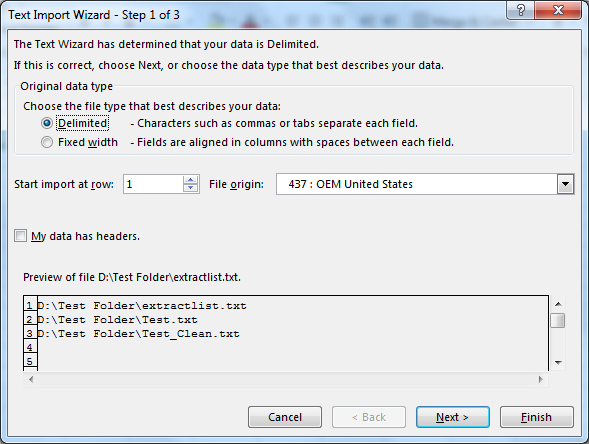Click the preview scroll up arrow
The width and height of the screenshot is (589, 444).
pyautogui.click(x=558, y=304)
